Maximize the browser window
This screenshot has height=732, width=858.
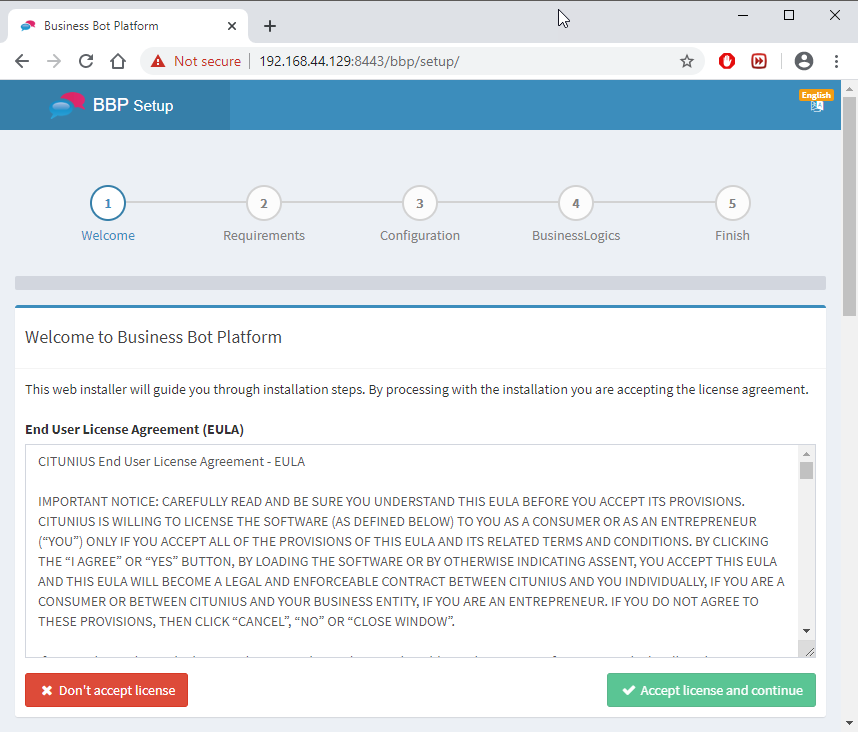point(789,15)
